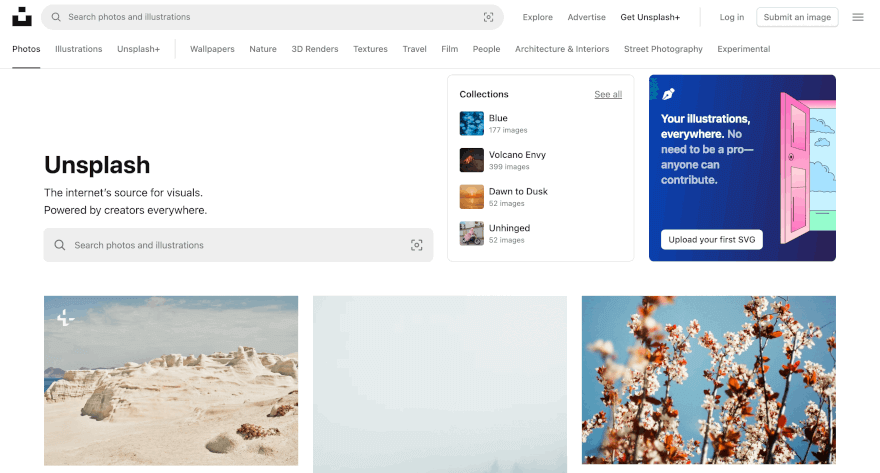Image resolution: width=880 pixels, height=473 pixels.
Task: Click Submit an image button
Action: click(x=797, y=17)
